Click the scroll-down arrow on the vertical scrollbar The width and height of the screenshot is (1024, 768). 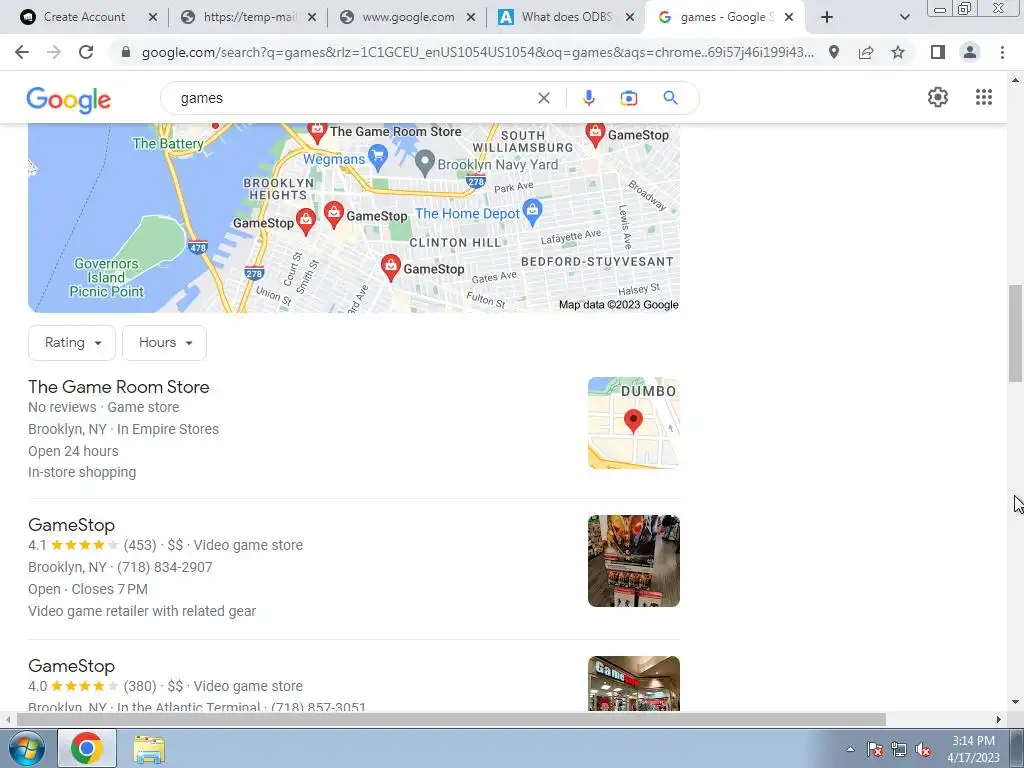tap(1015, 702)
